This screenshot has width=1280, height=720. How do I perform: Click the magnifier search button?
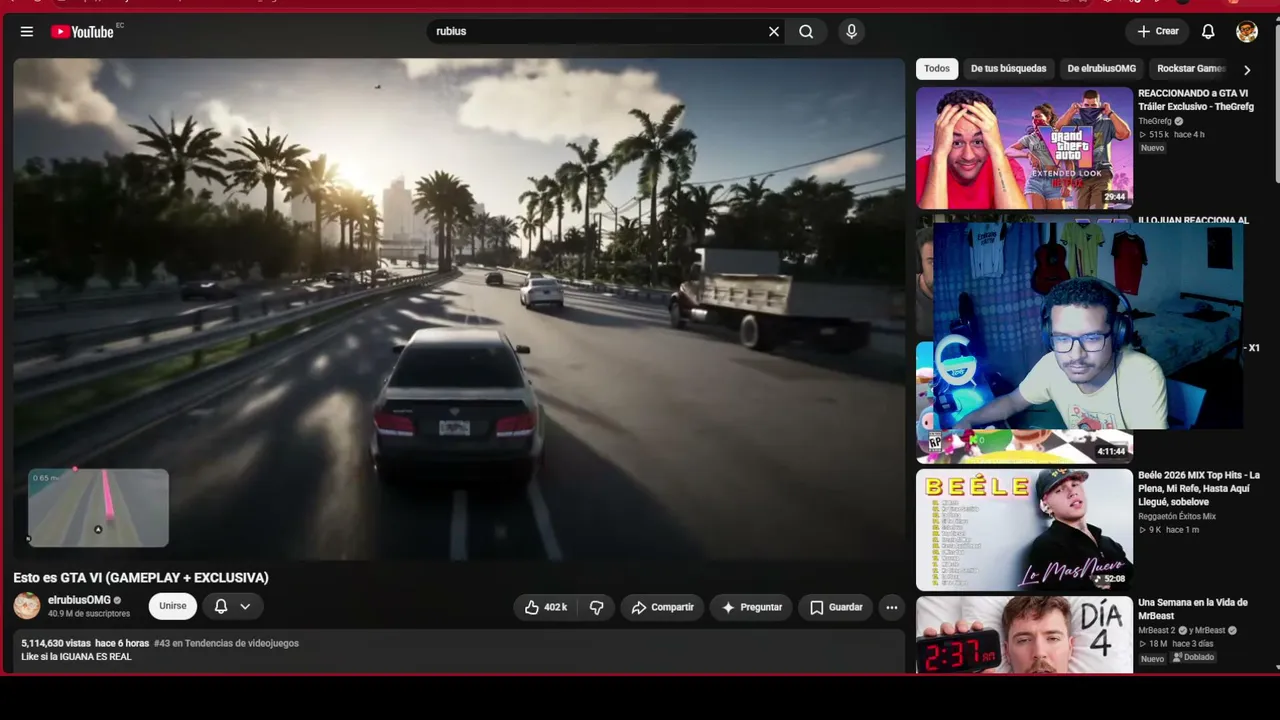[806, 32]
